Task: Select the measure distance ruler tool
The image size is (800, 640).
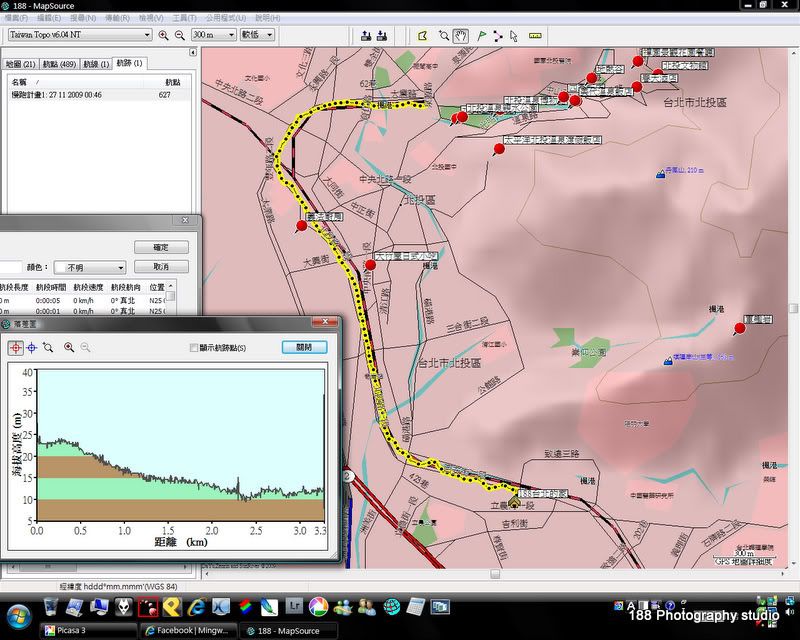Action: [x=535, y=35]
